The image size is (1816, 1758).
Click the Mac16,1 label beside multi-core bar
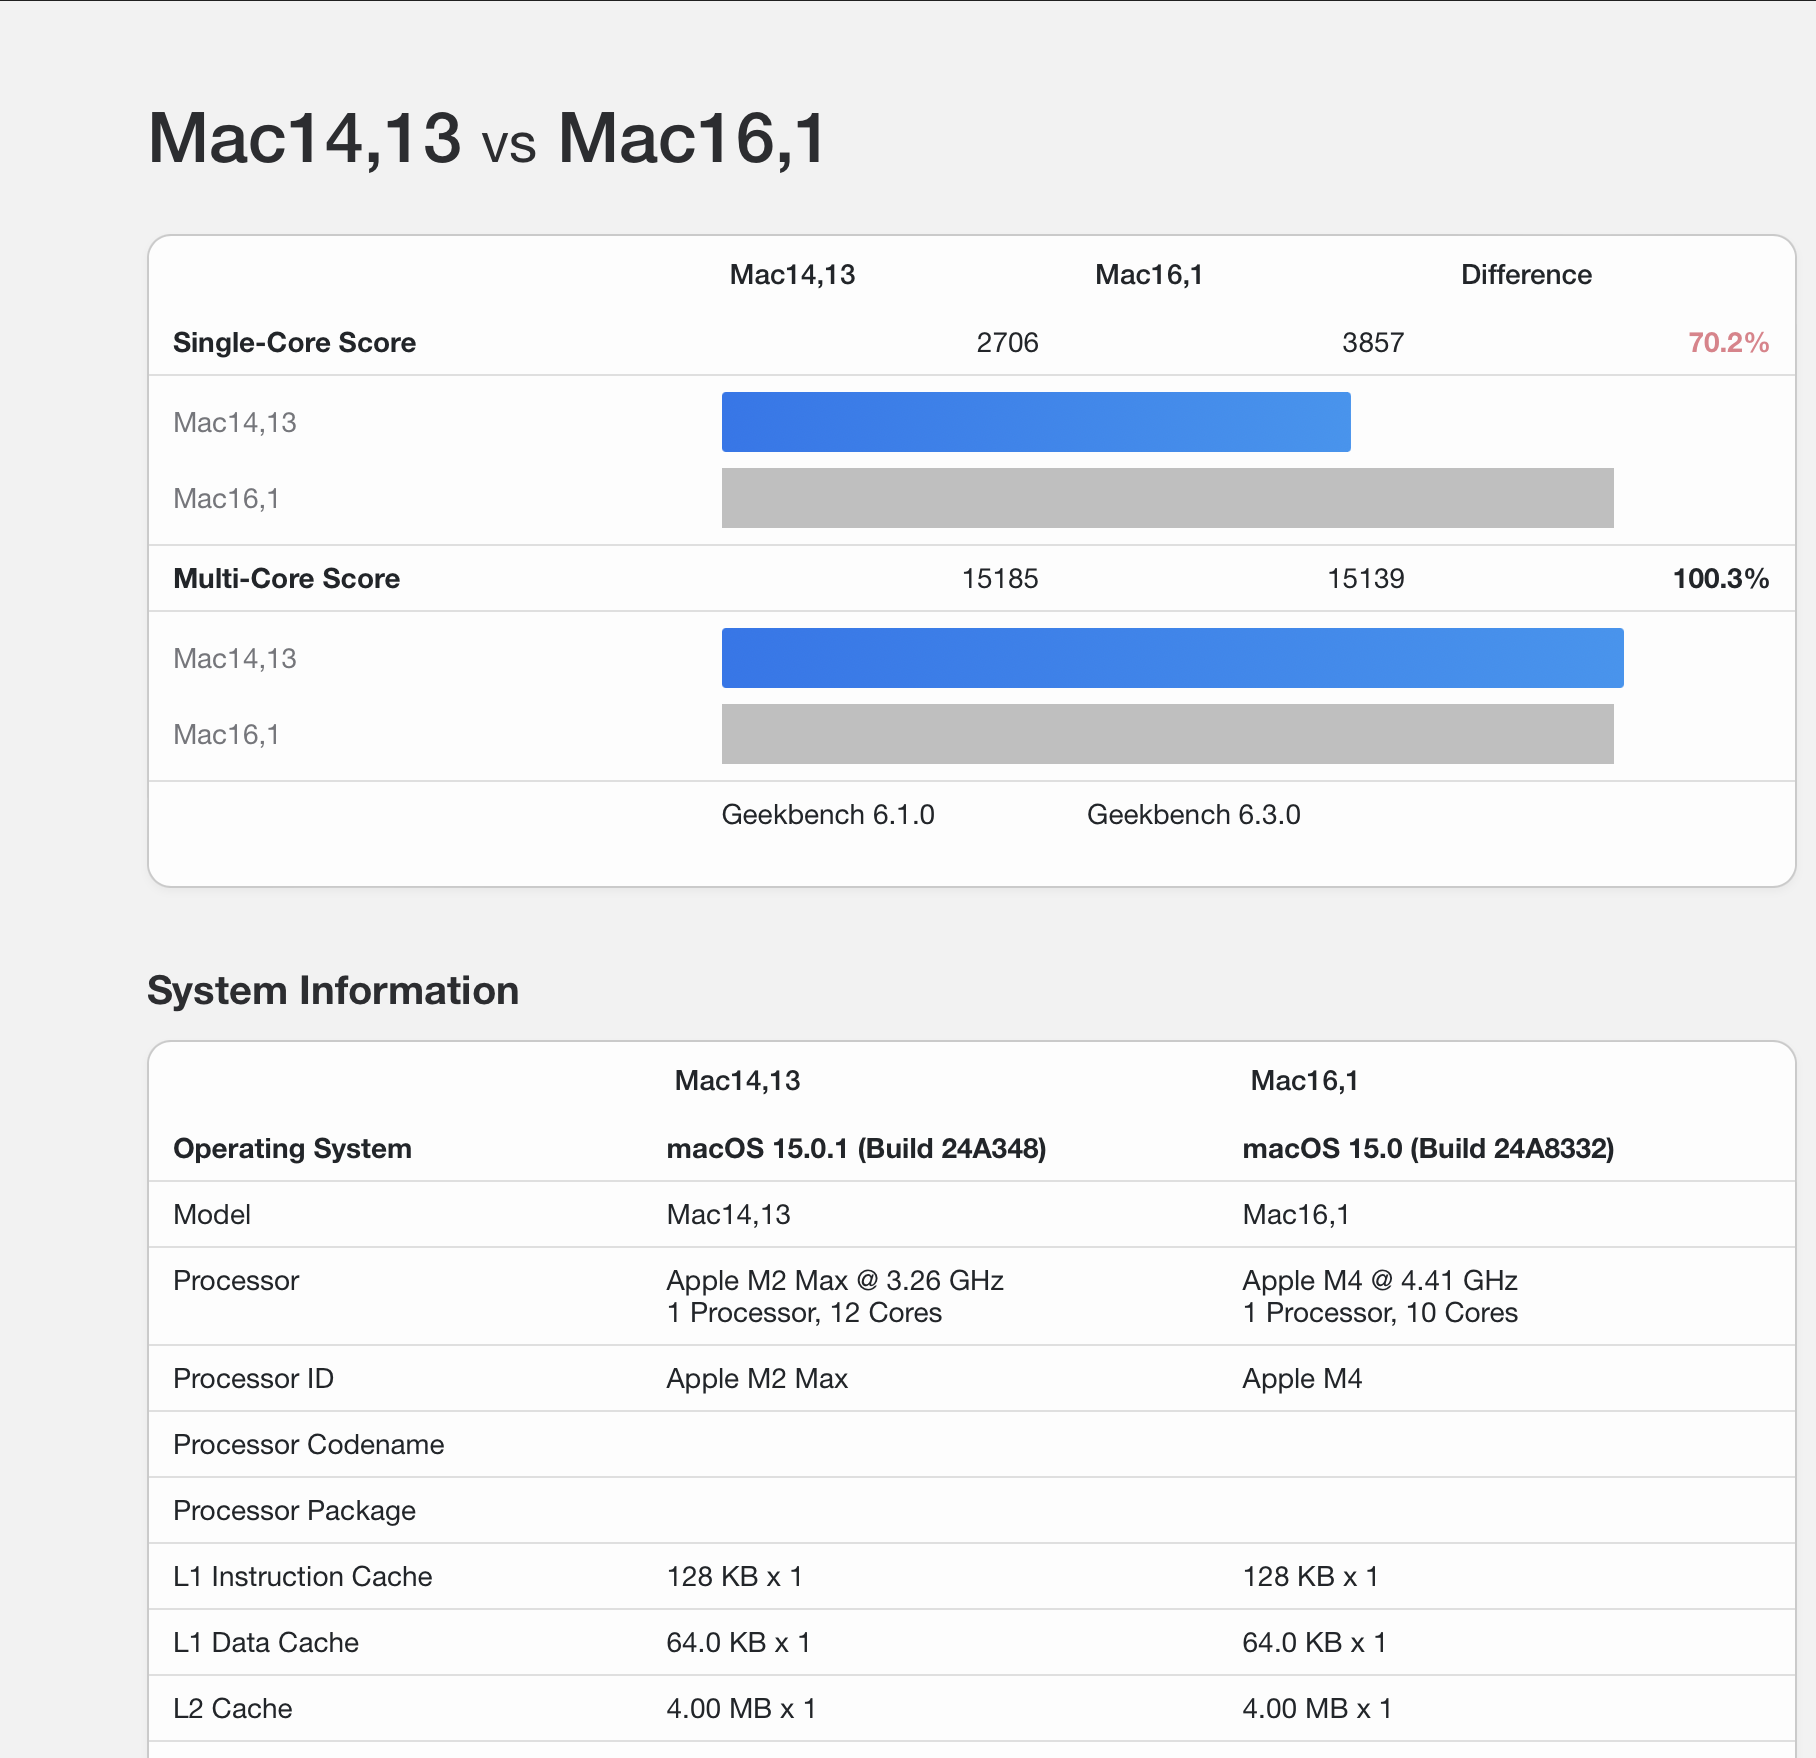click(226, 734)
